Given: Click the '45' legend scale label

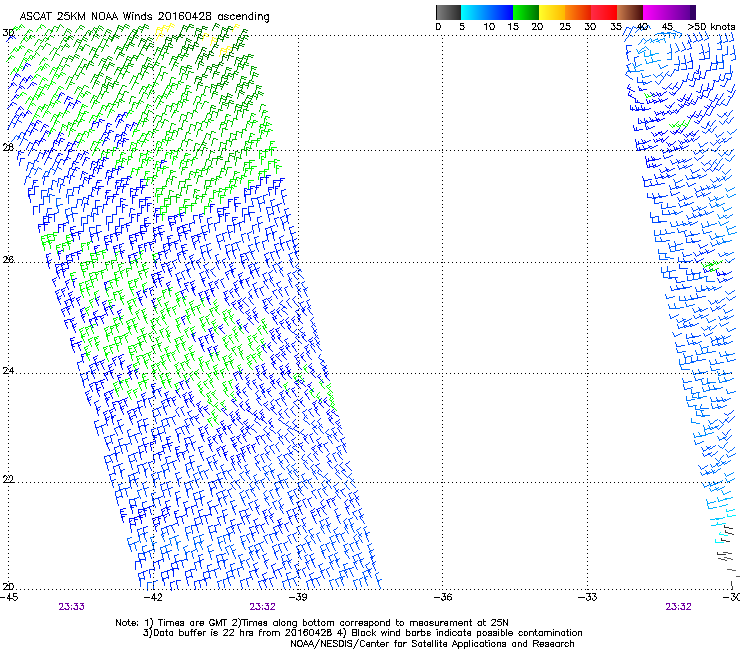Looking at the screenshot, I should tap(667, 27).
